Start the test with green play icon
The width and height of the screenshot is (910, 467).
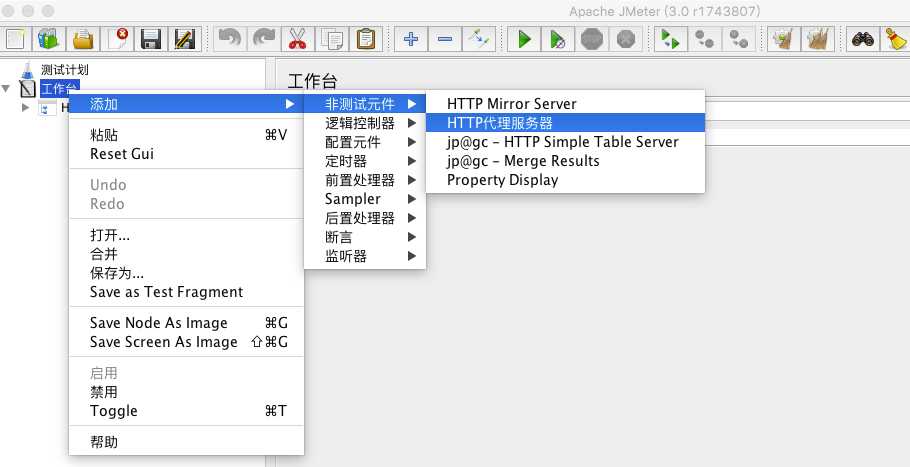tap(524, 39)
